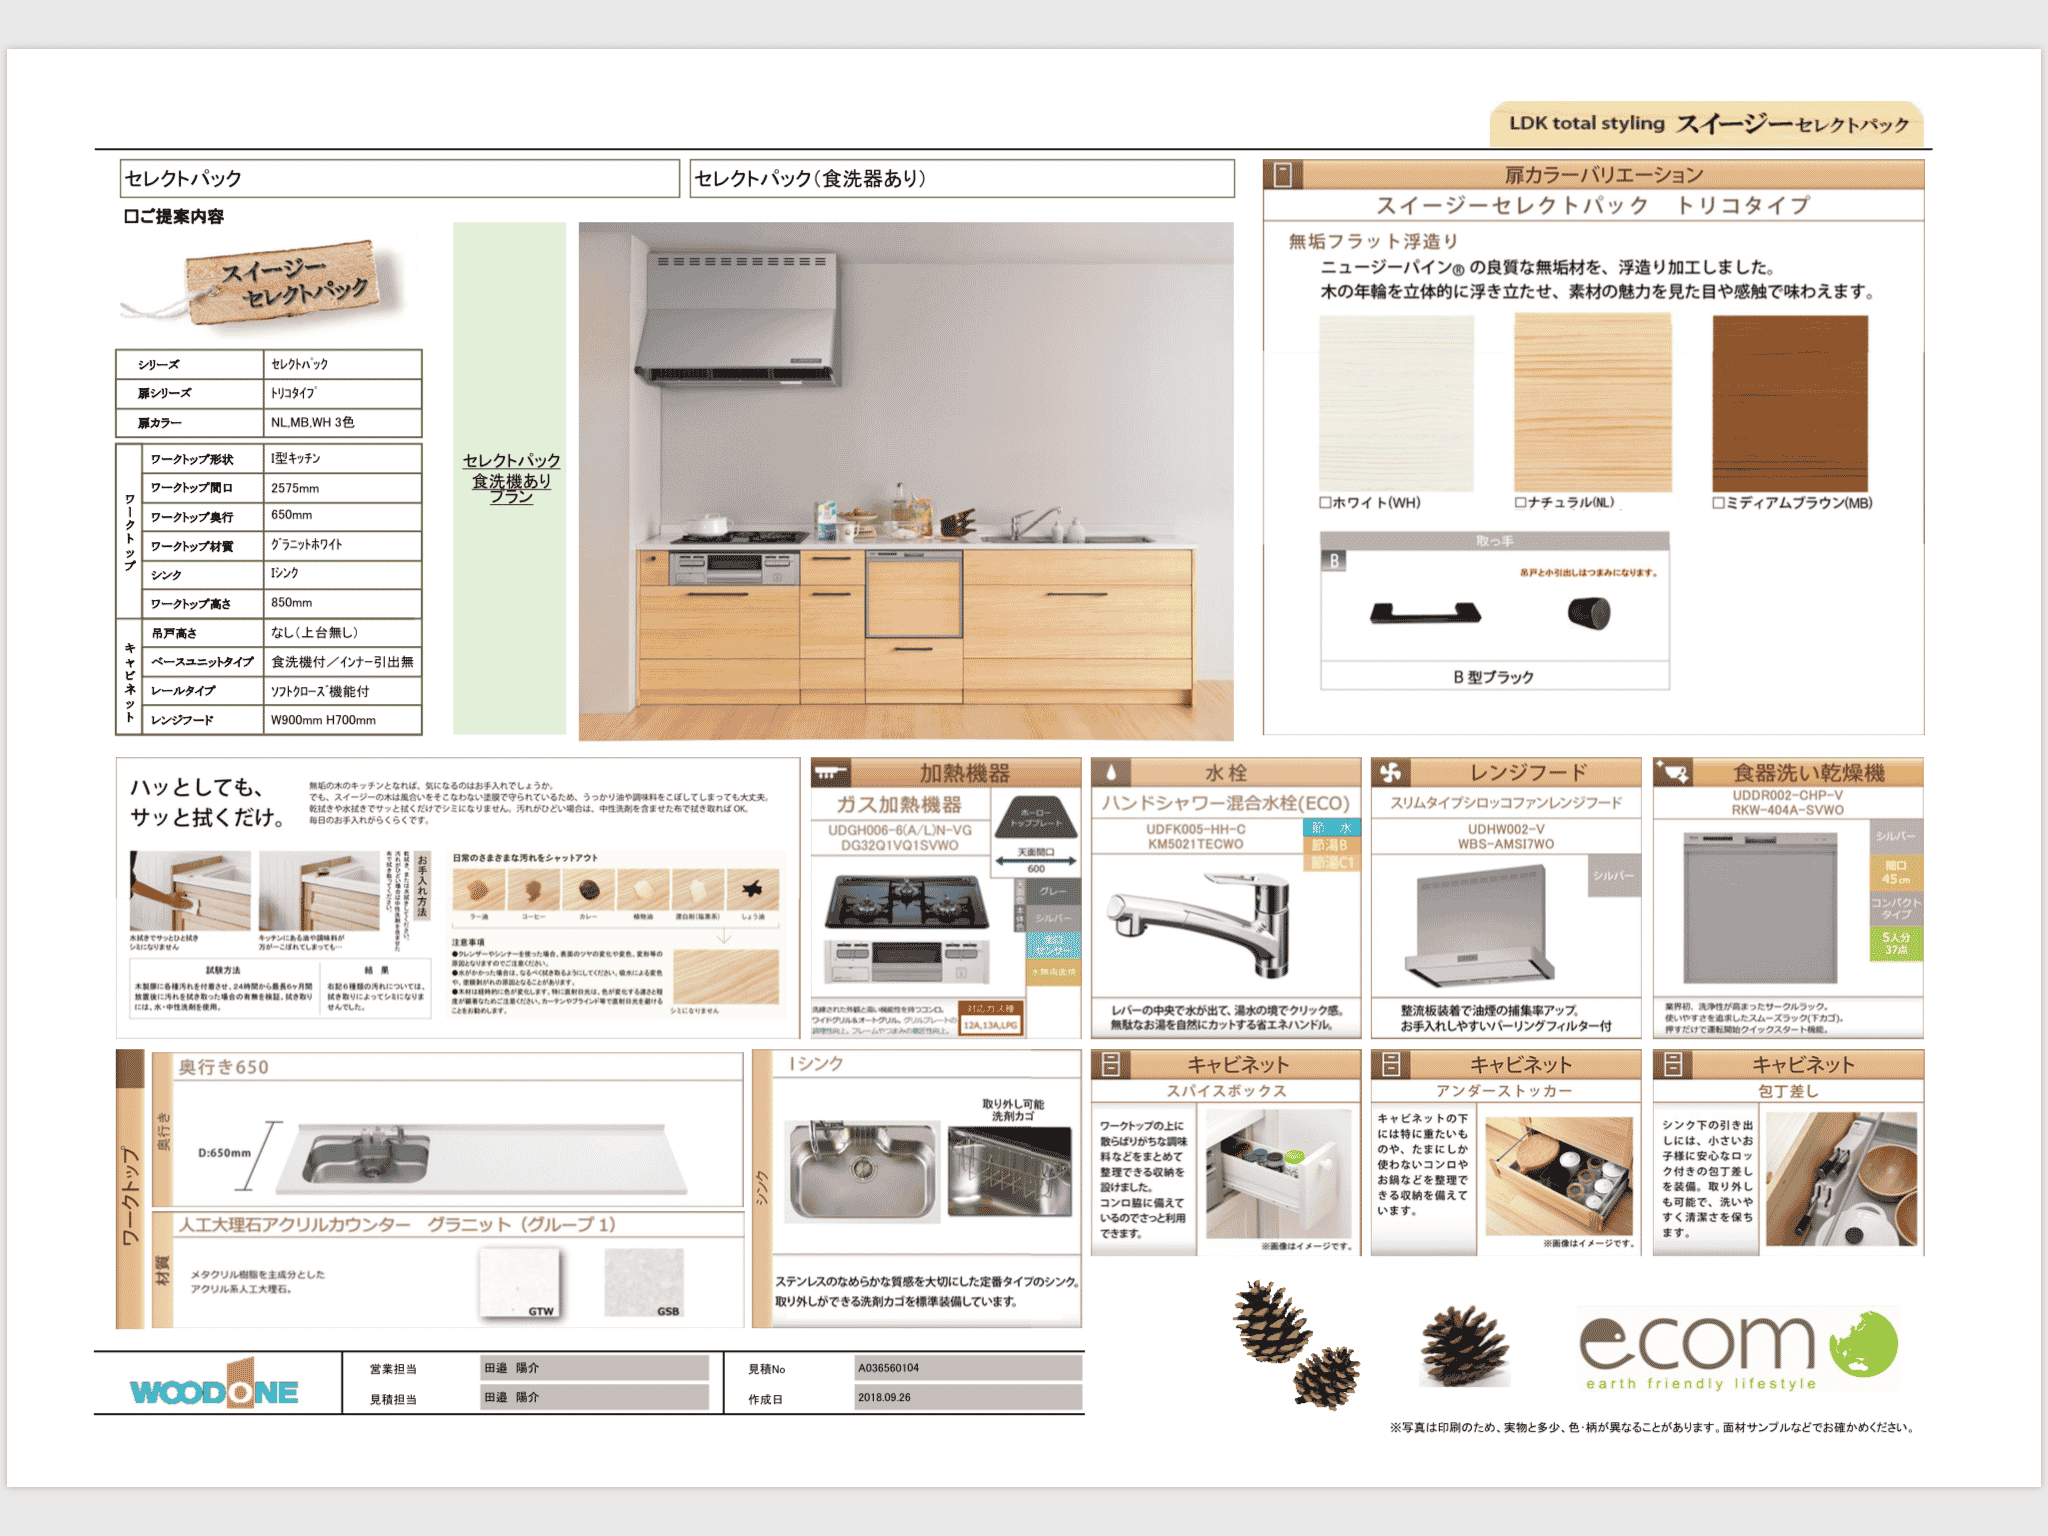2048x1536 pixels.
Task: Check the ミディアムブラウン(MB) color checkbox
Action: pyautogui.click(x=1718, y=503)
